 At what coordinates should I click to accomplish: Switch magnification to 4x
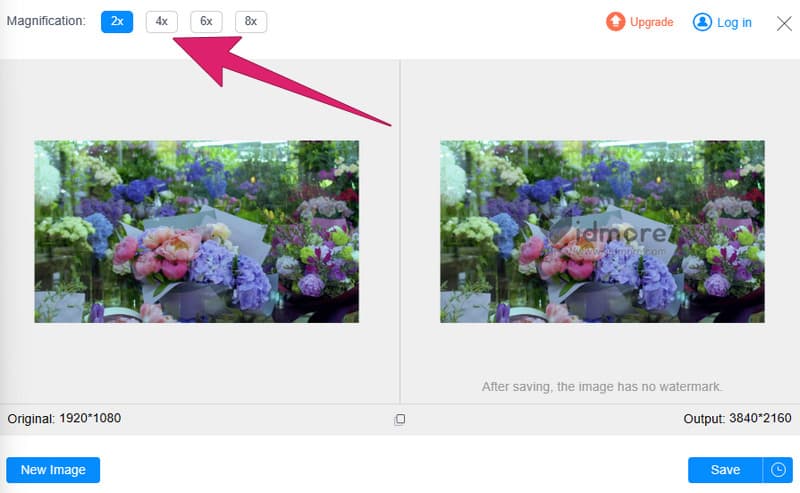coord(161,21)
